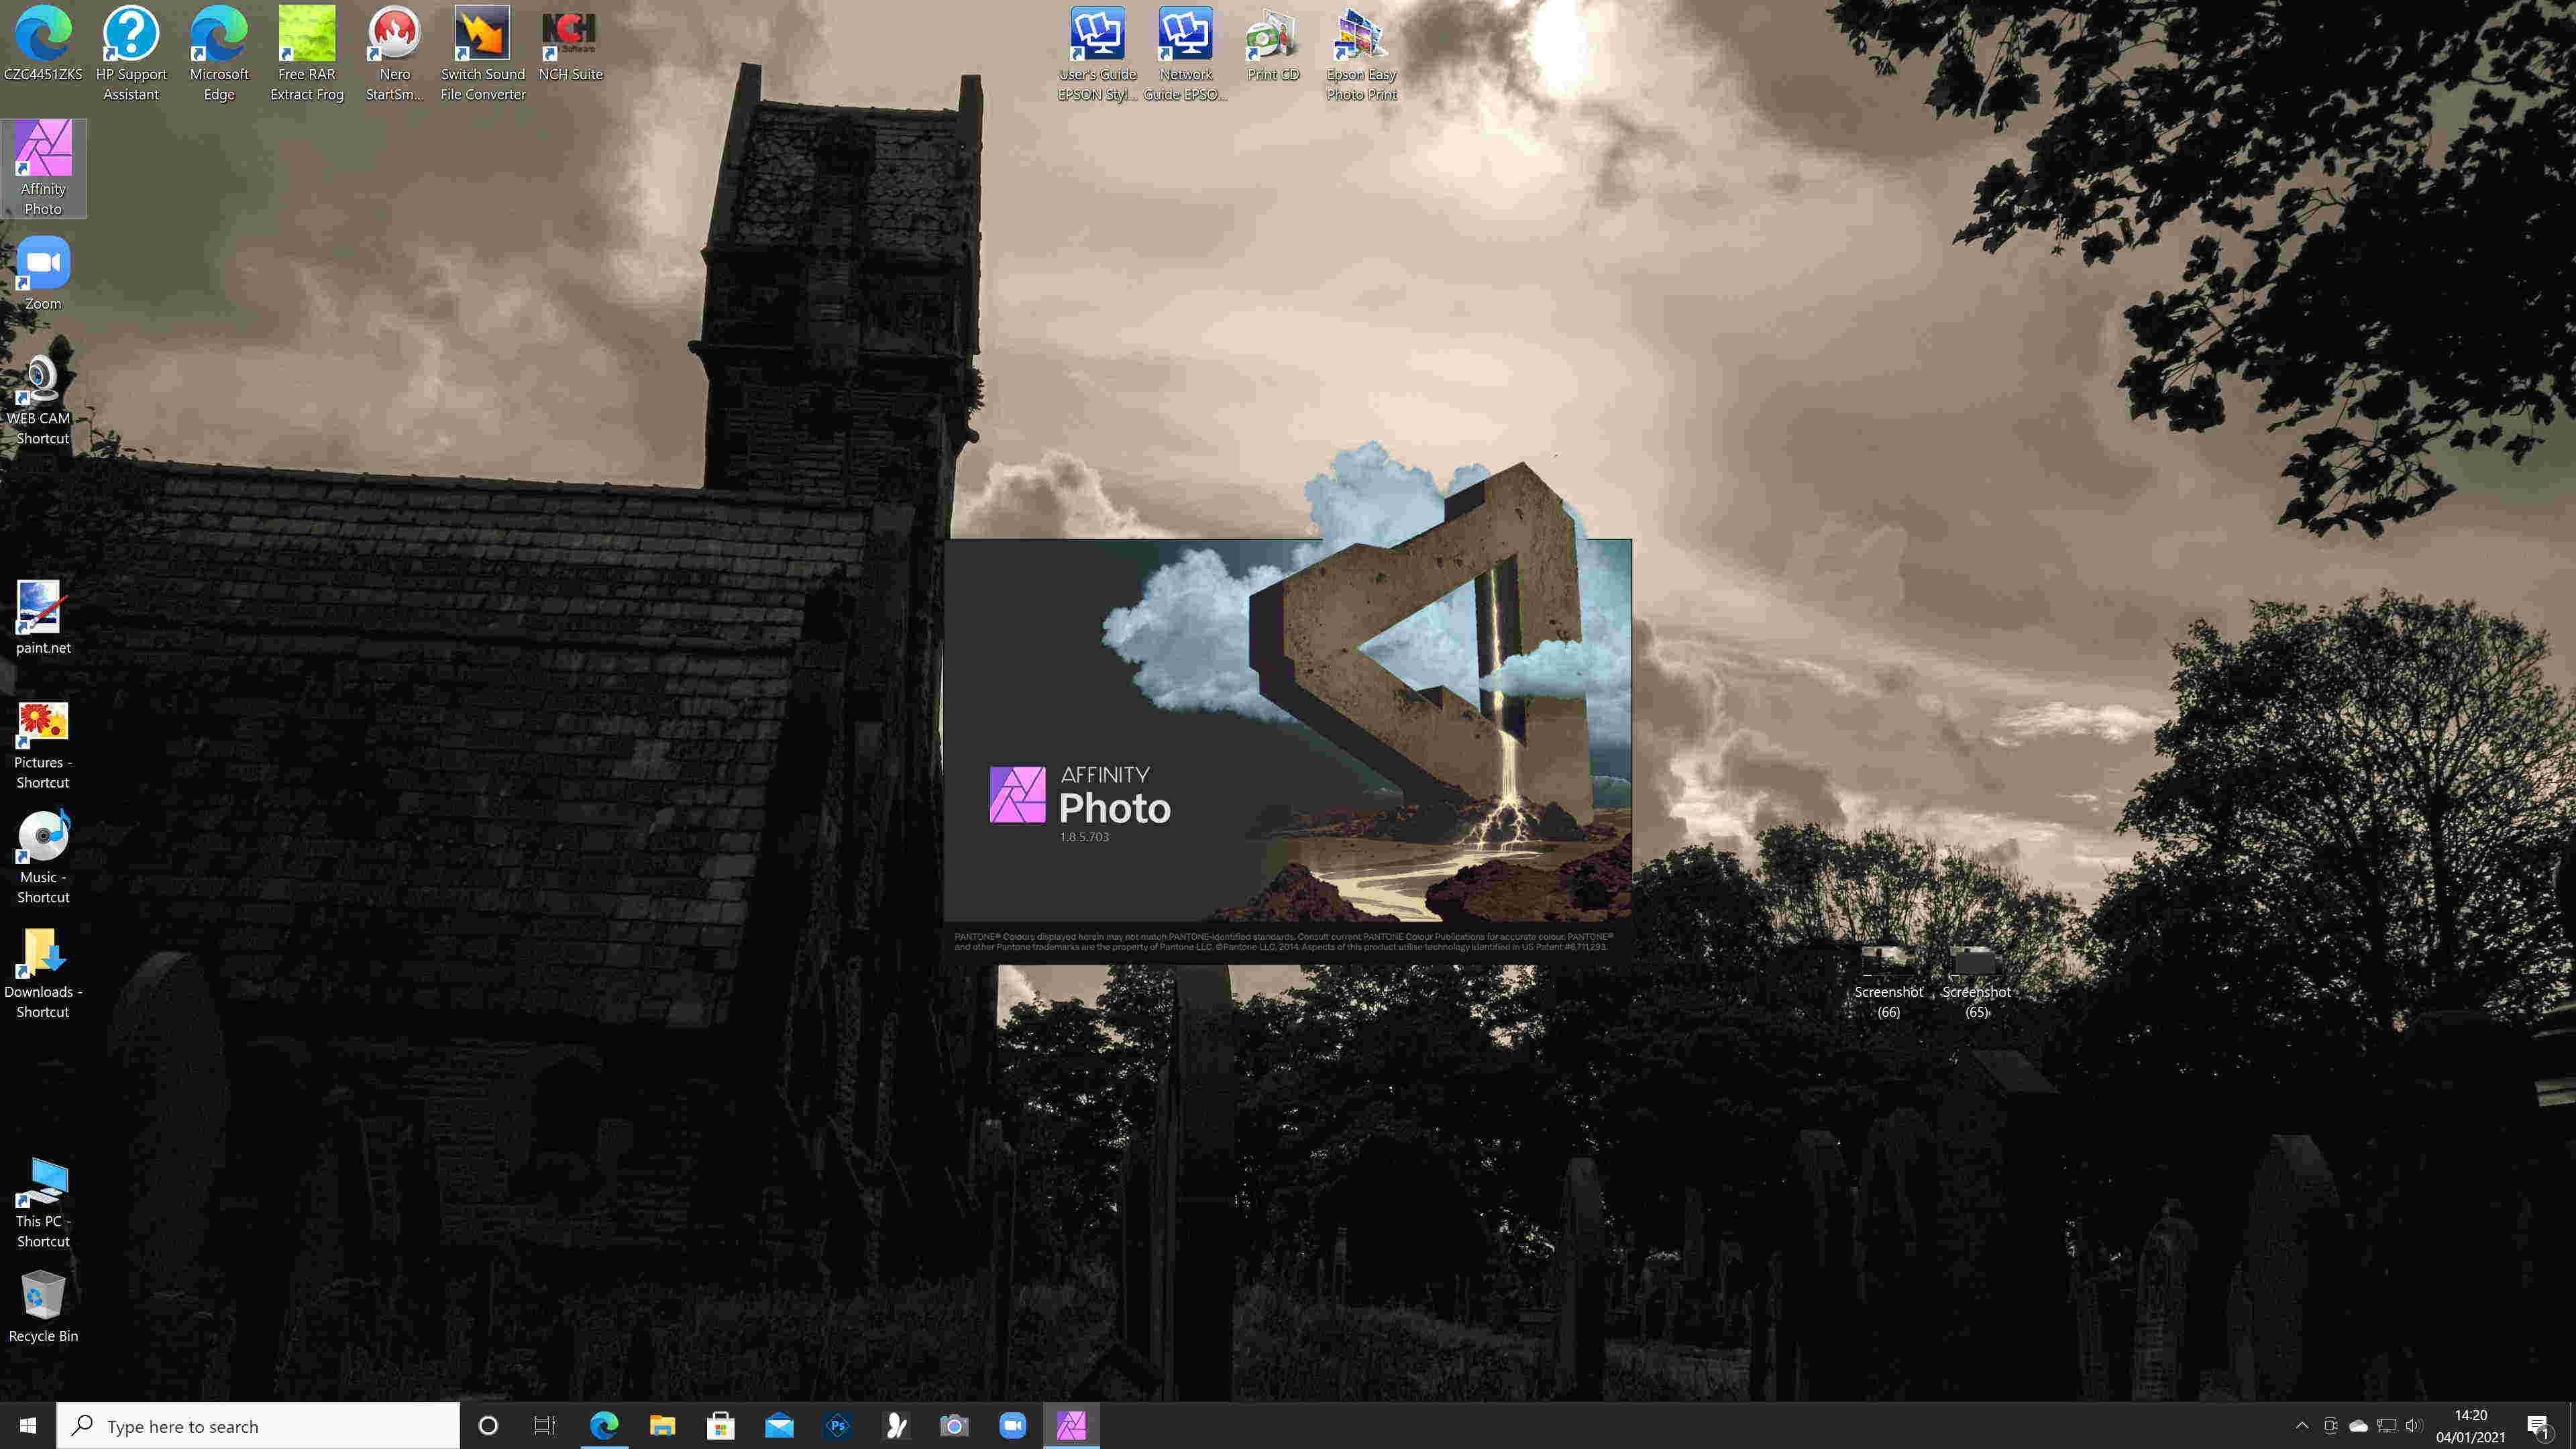
Task: Select the Free RAR Extract Frog icon
Action: 307,53
